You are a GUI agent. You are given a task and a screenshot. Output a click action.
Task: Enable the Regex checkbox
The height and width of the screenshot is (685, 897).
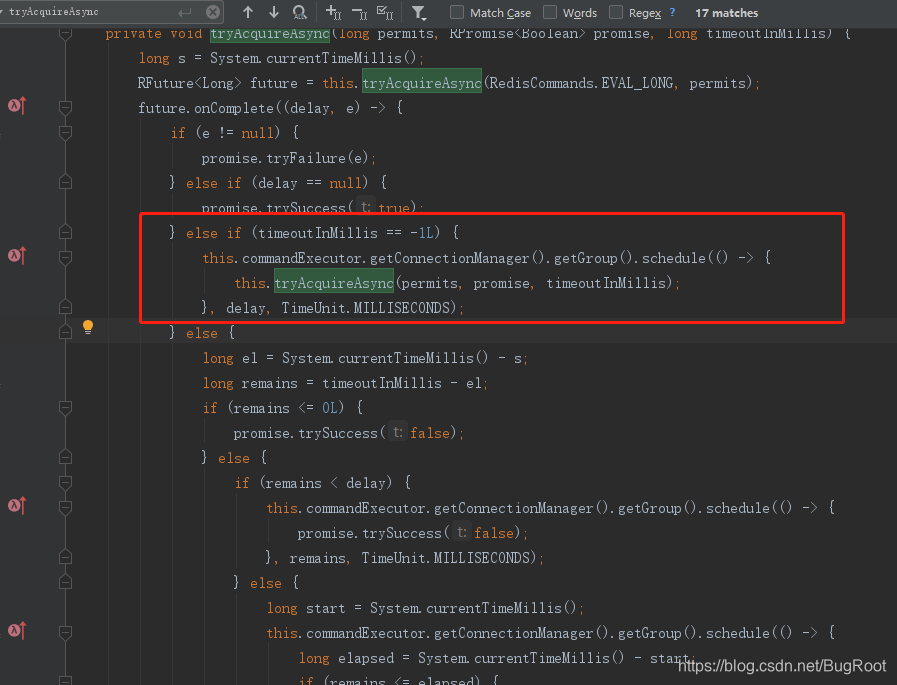click(616, 12)
